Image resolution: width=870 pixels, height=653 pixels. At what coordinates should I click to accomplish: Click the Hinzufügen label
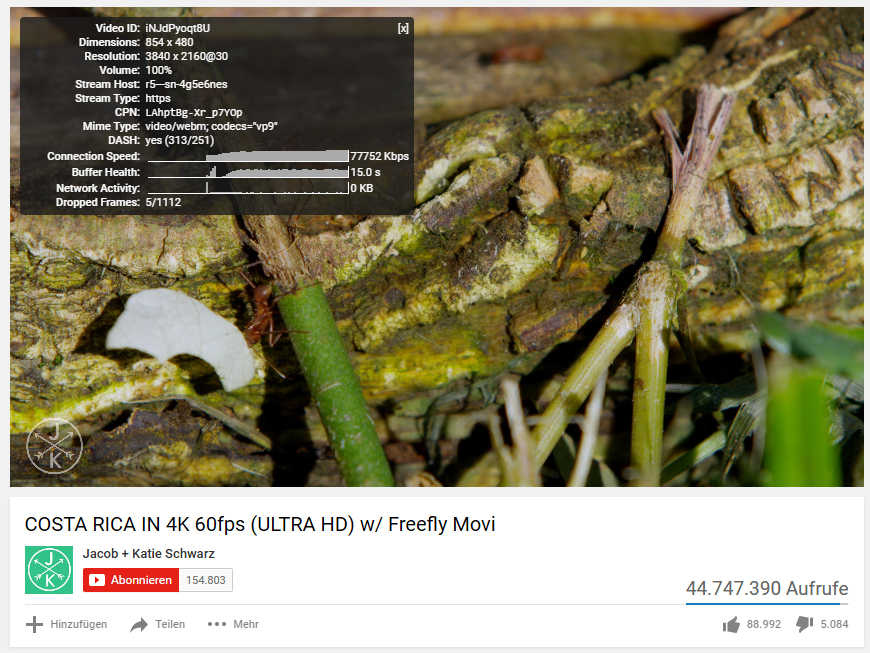[79, 624]
